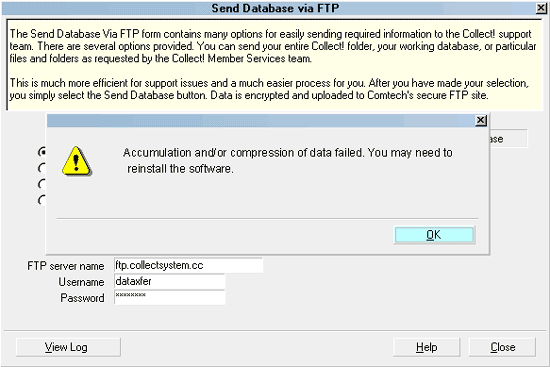Choose the fourth radio button option
The image size is (550, 367).
coord(42,200)
